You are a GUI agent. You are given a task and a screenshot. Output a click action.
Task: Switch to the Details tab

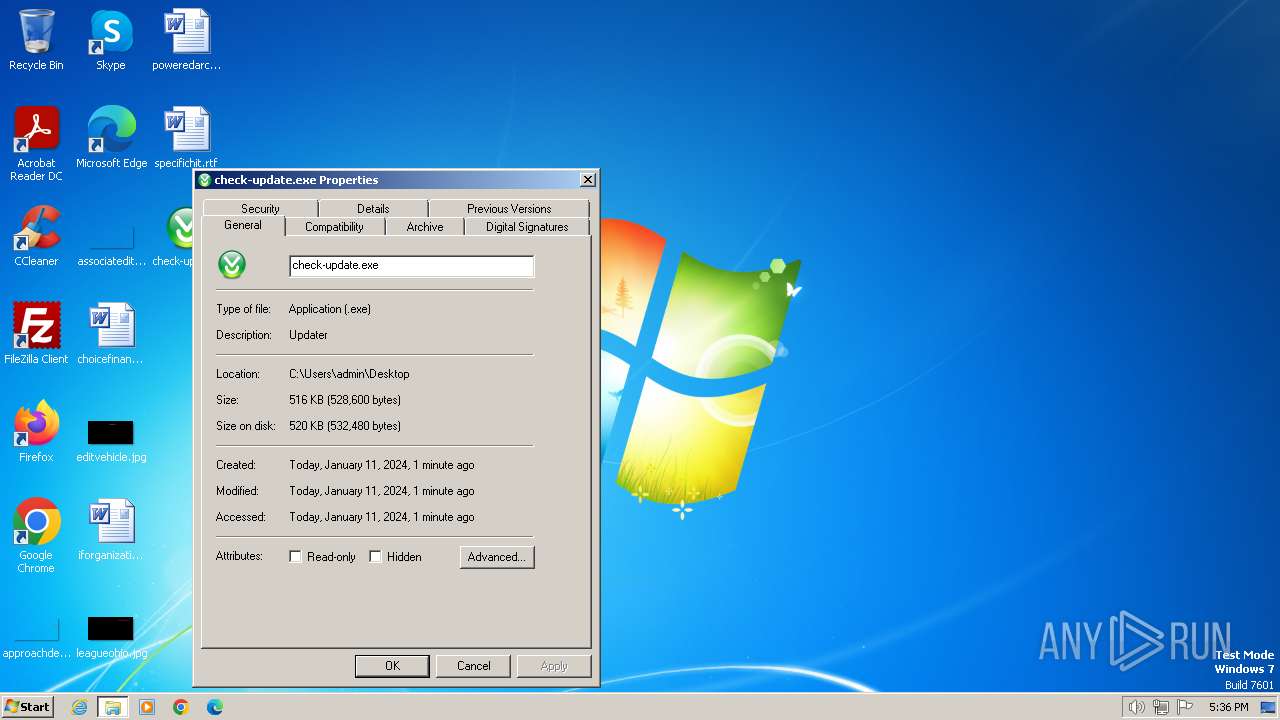pyautogui.click(x=373, y=209)
